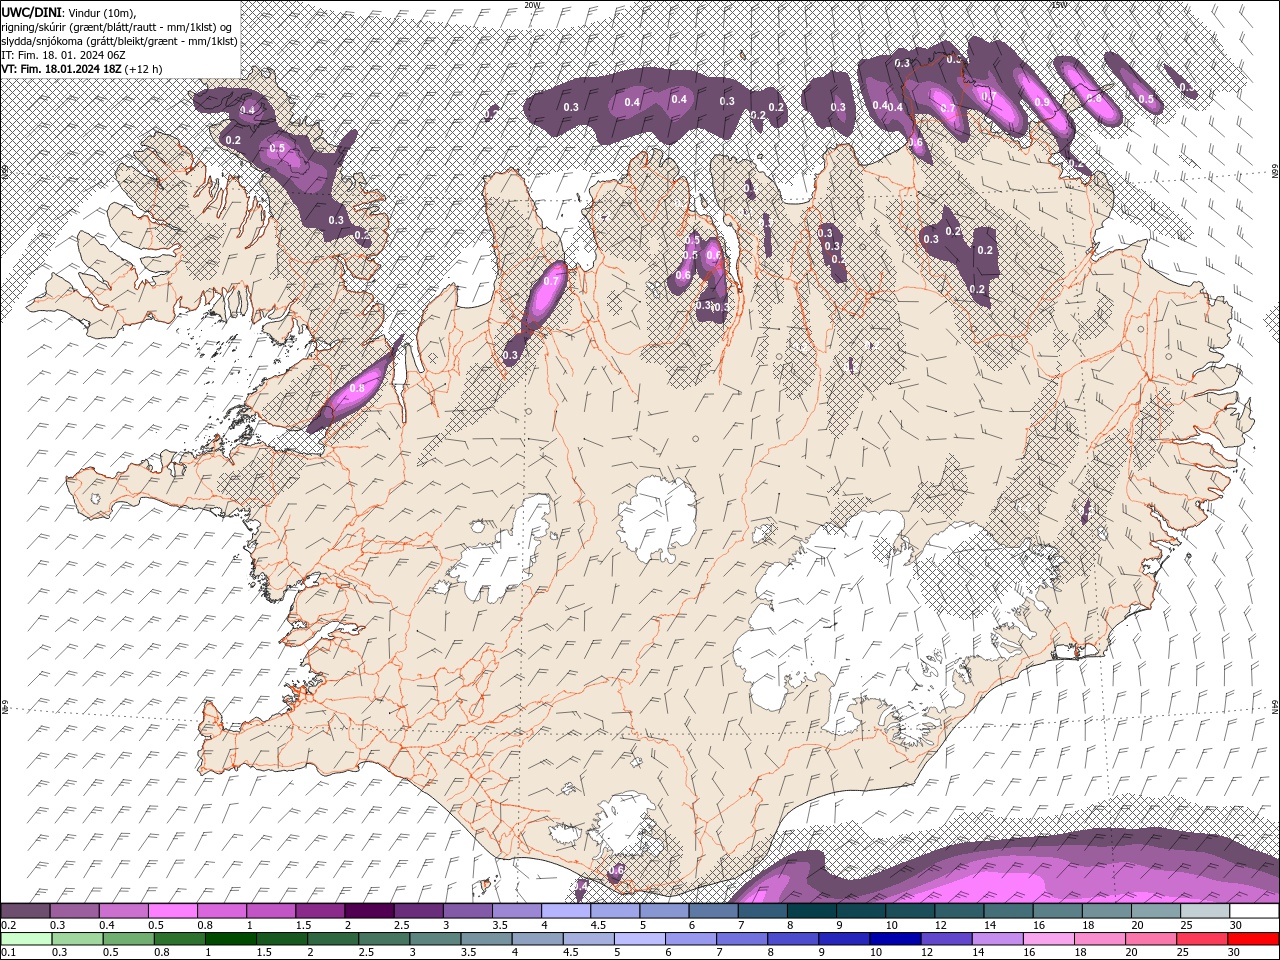Click the UWC/DINI title text

[x=31, y=12]
